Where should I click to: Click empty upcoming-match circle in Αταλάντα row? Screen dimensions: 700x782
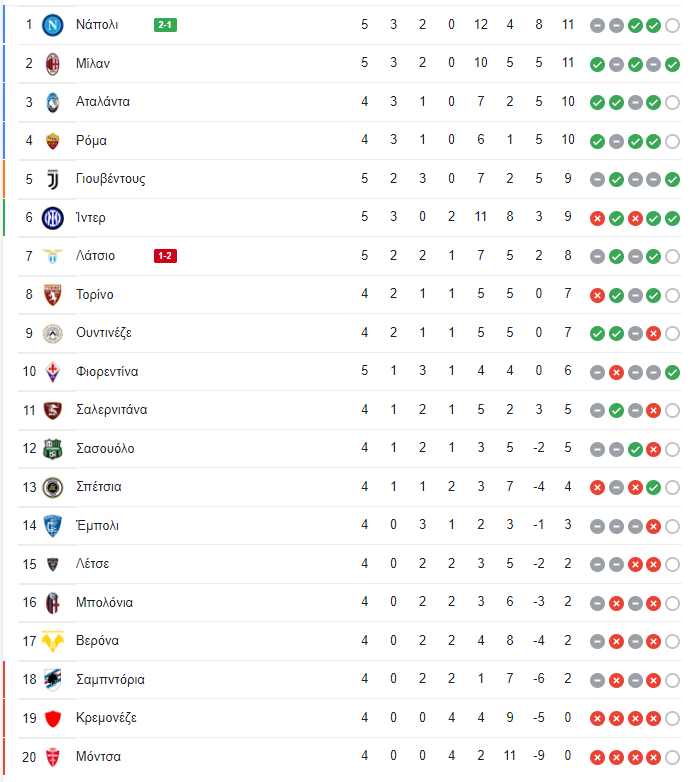coord(672,102)
